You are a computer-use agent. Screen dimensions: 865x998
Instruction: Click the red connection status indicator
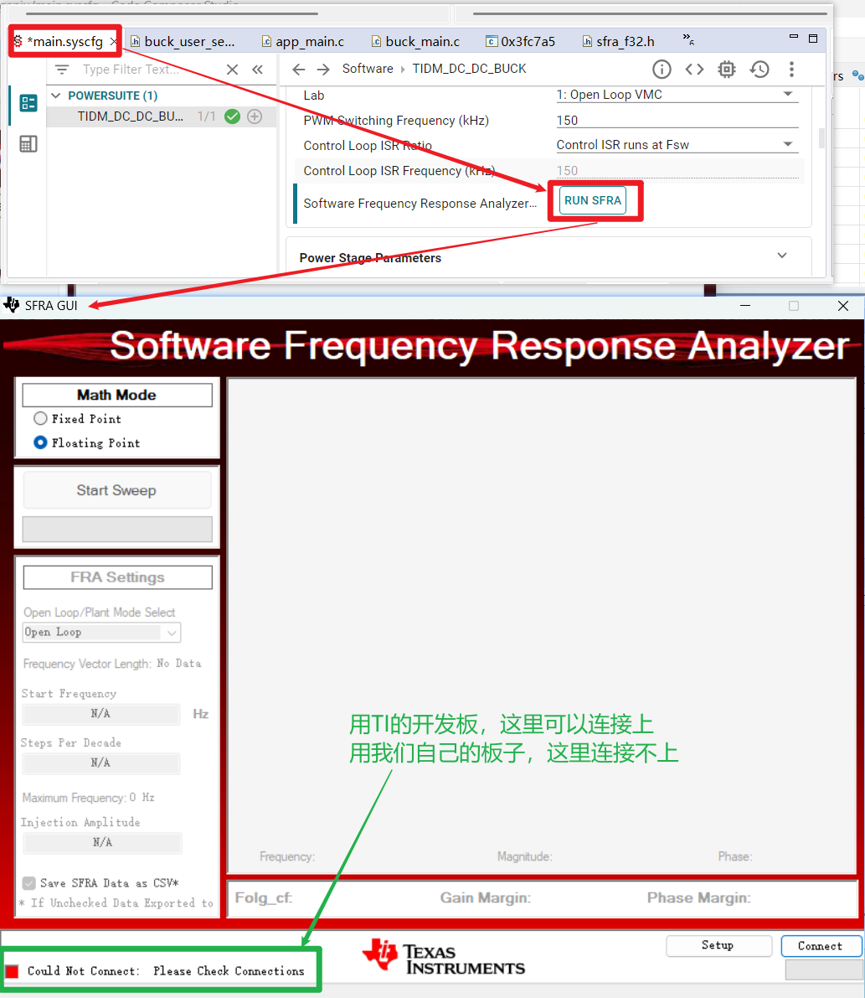click(x=12, y=971)
